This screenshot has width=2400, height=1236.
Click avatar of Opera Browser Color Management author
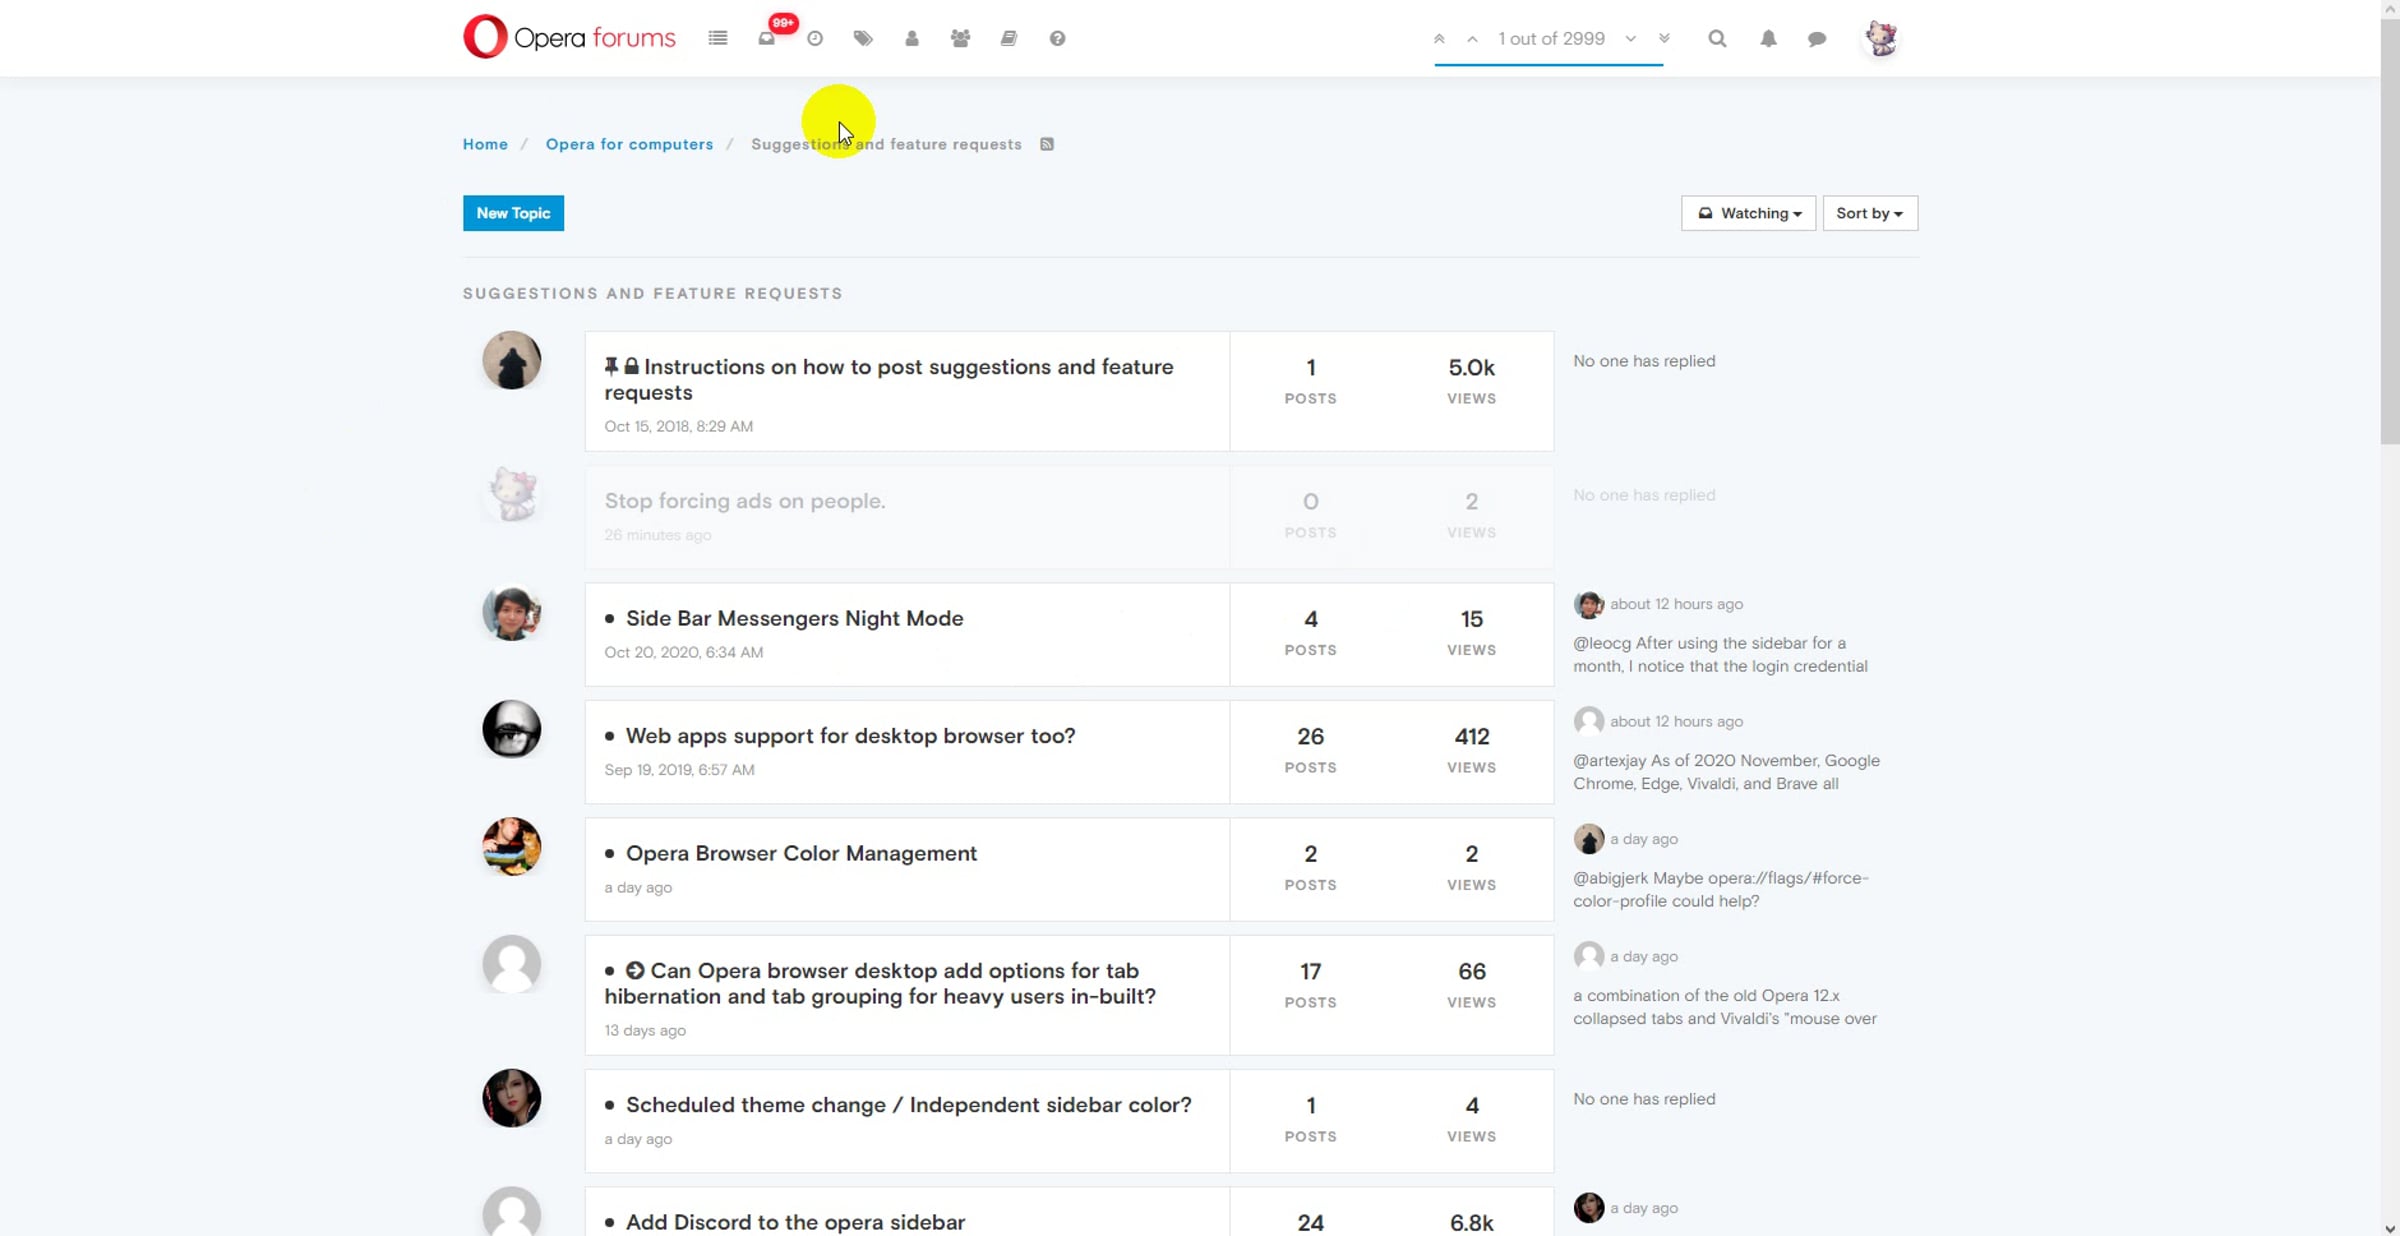coord(511,847)
